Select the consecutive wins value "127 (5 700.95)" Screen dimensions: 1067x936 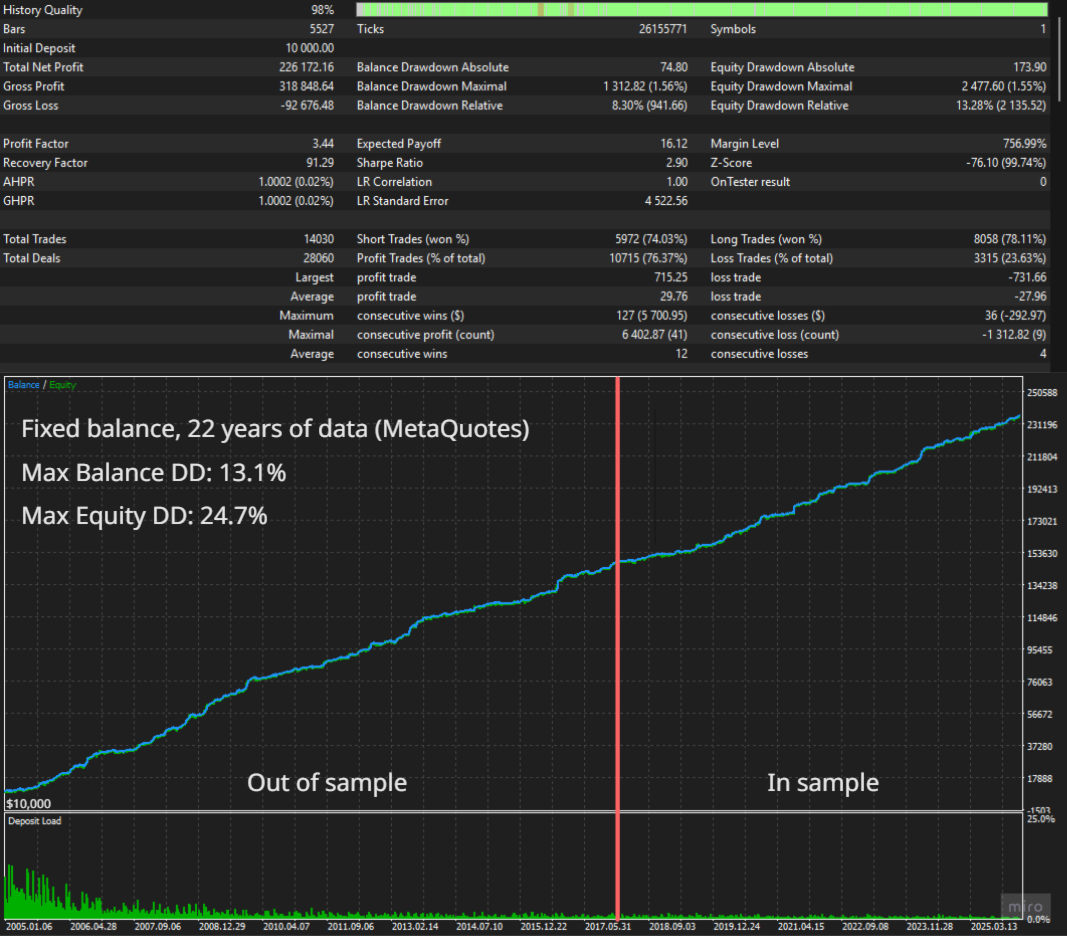[x=652, y=315]
